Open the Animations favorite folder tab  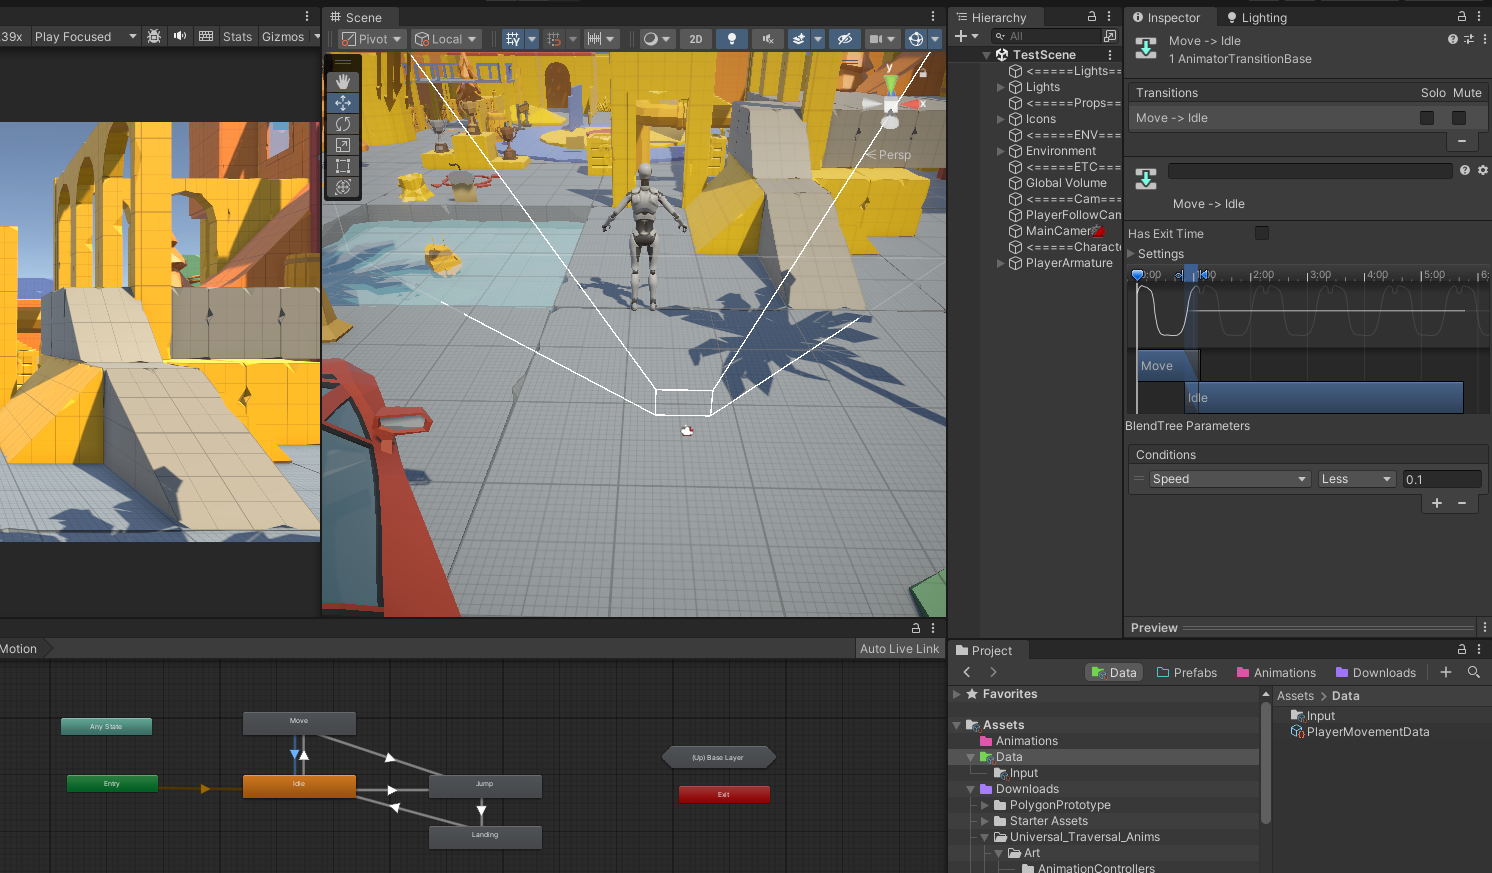pos(1276,673)
